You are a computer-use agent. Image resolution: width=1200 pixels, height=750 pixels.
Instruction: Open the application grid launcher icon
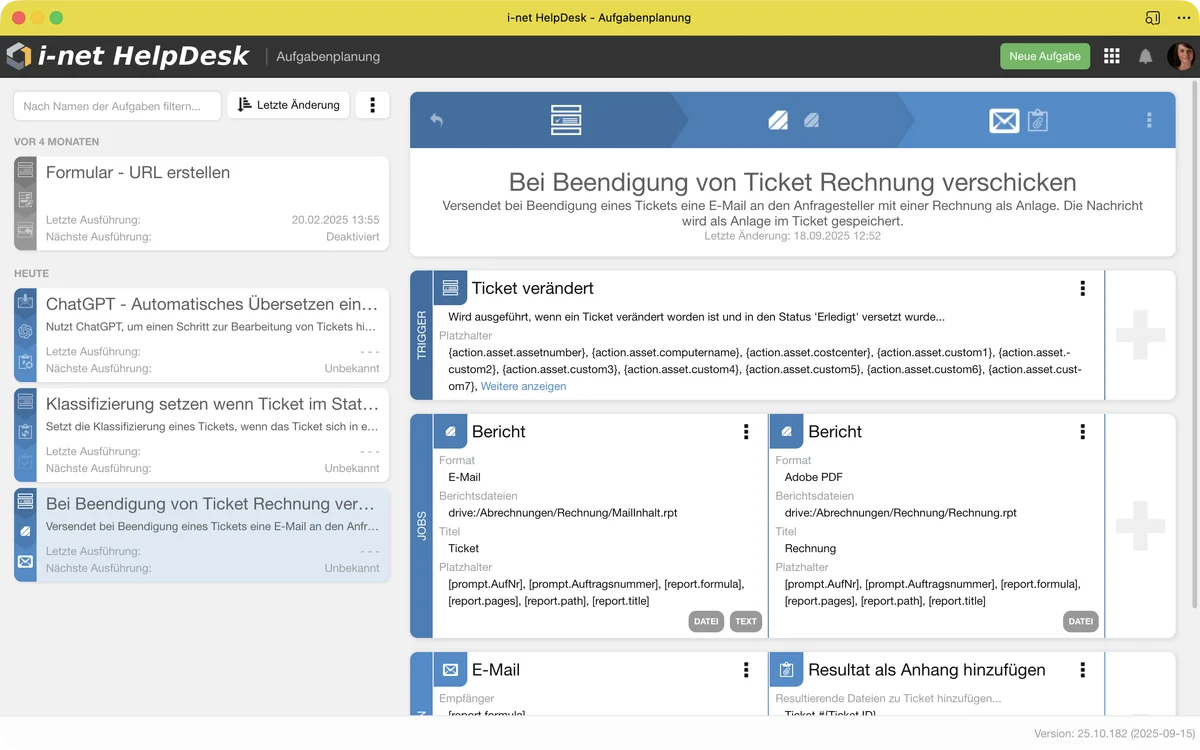click(1111, 56)
